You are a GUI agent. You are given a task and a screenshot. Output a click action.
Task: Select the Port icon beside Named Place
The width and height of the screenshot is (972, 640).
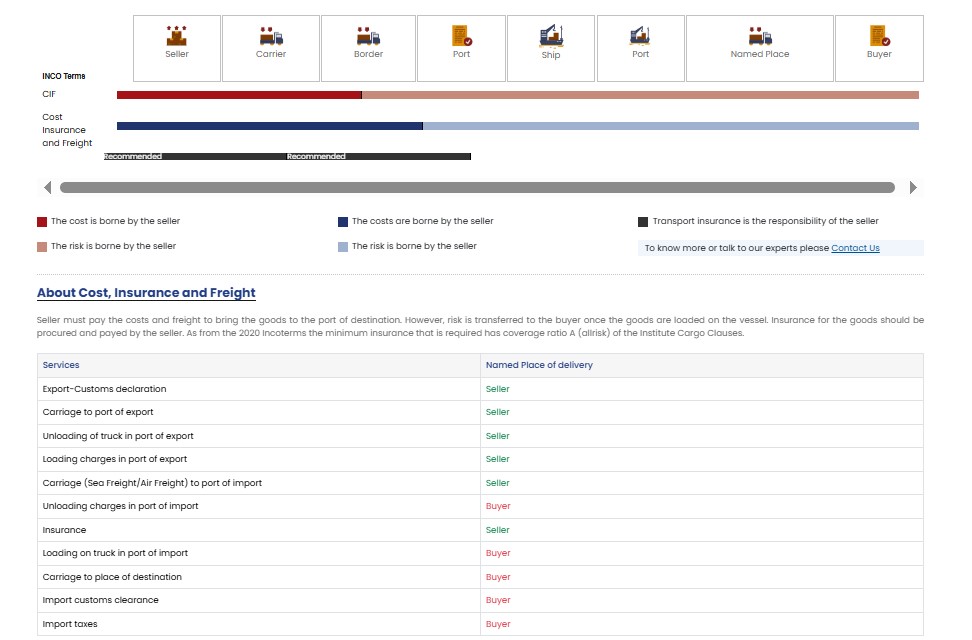[641, 36]
